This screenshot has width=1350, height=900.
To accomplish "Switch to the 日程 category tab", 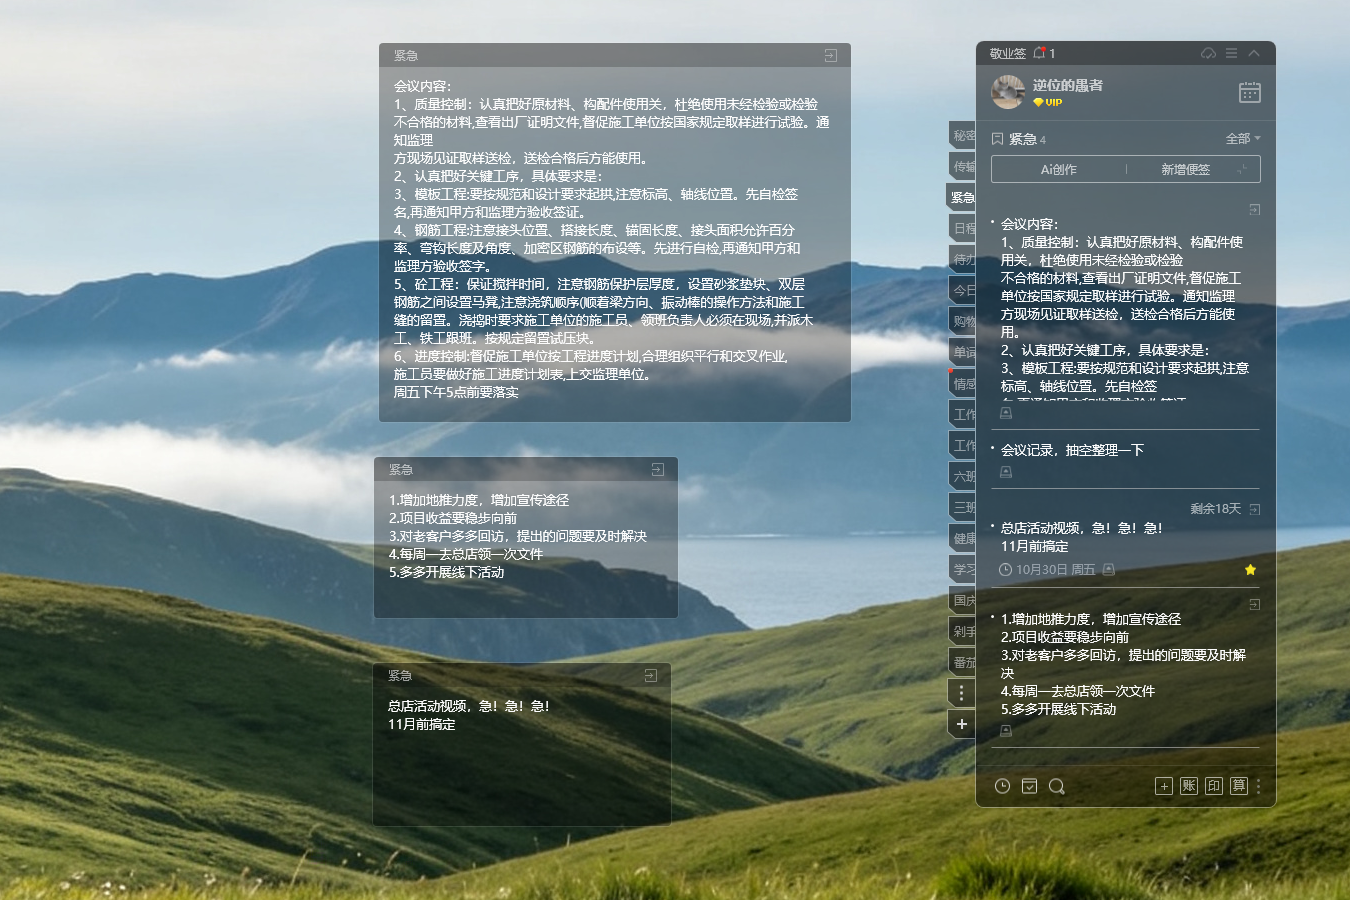I will point(963,228).
